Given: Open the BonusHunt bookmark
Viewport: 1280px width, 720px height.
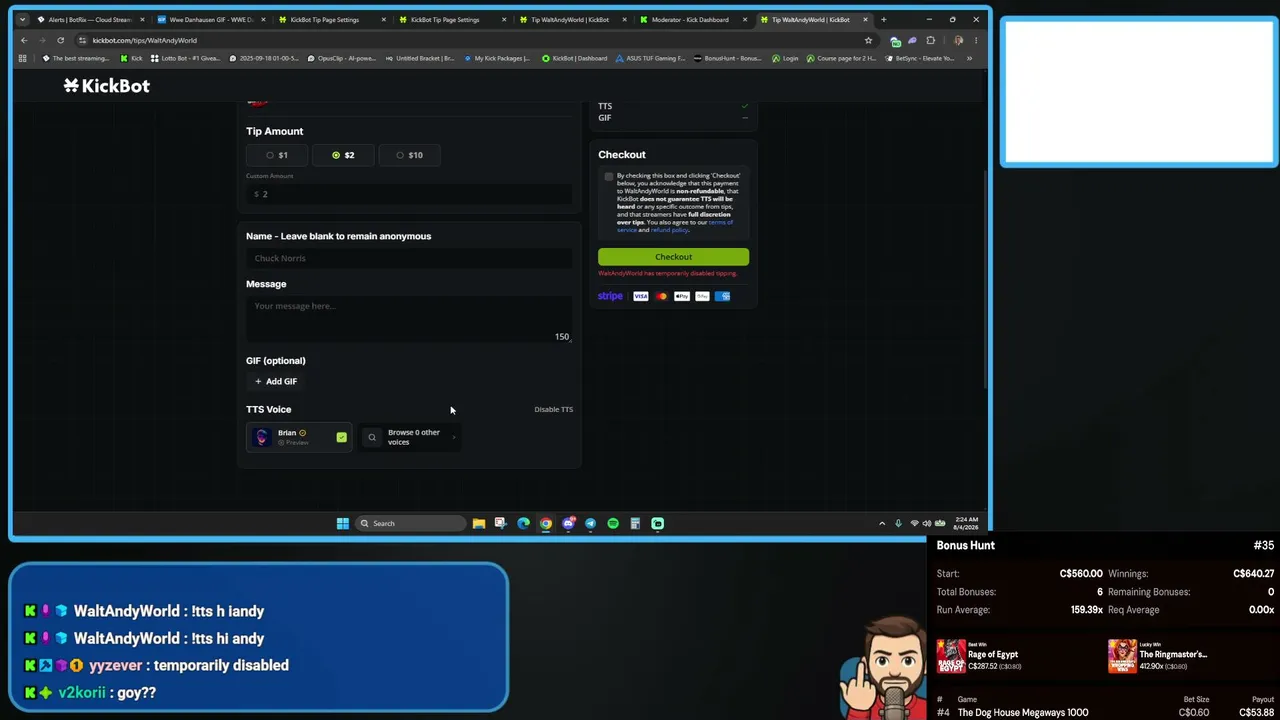Looking at the screenshot, I should tap(728, 58).
